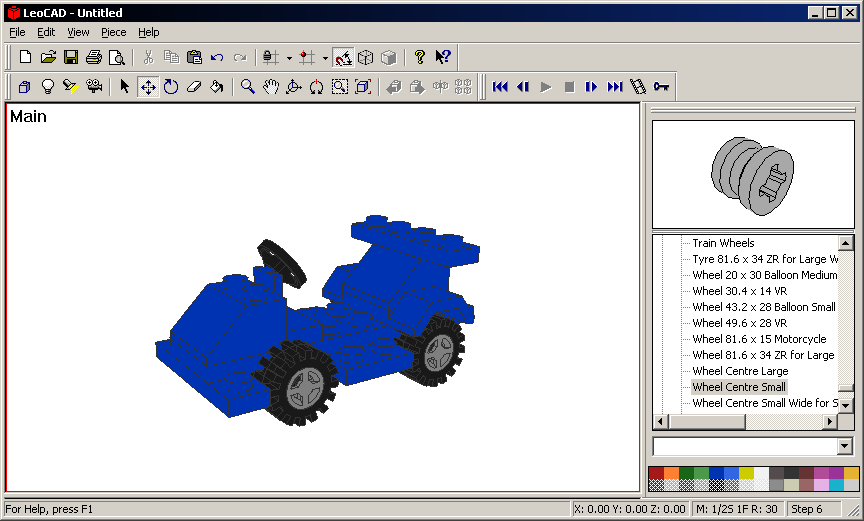This screenshot has width=864, height=521.
Task: Select Wheel Centre Large in parts list
Action: pyautogui.click(x=740, y=371)
